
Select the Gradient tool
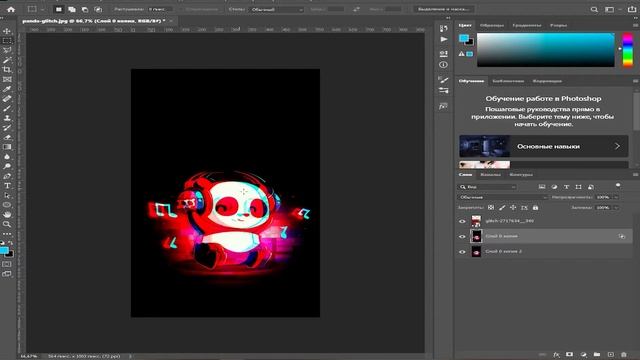(x=7, y=147)
